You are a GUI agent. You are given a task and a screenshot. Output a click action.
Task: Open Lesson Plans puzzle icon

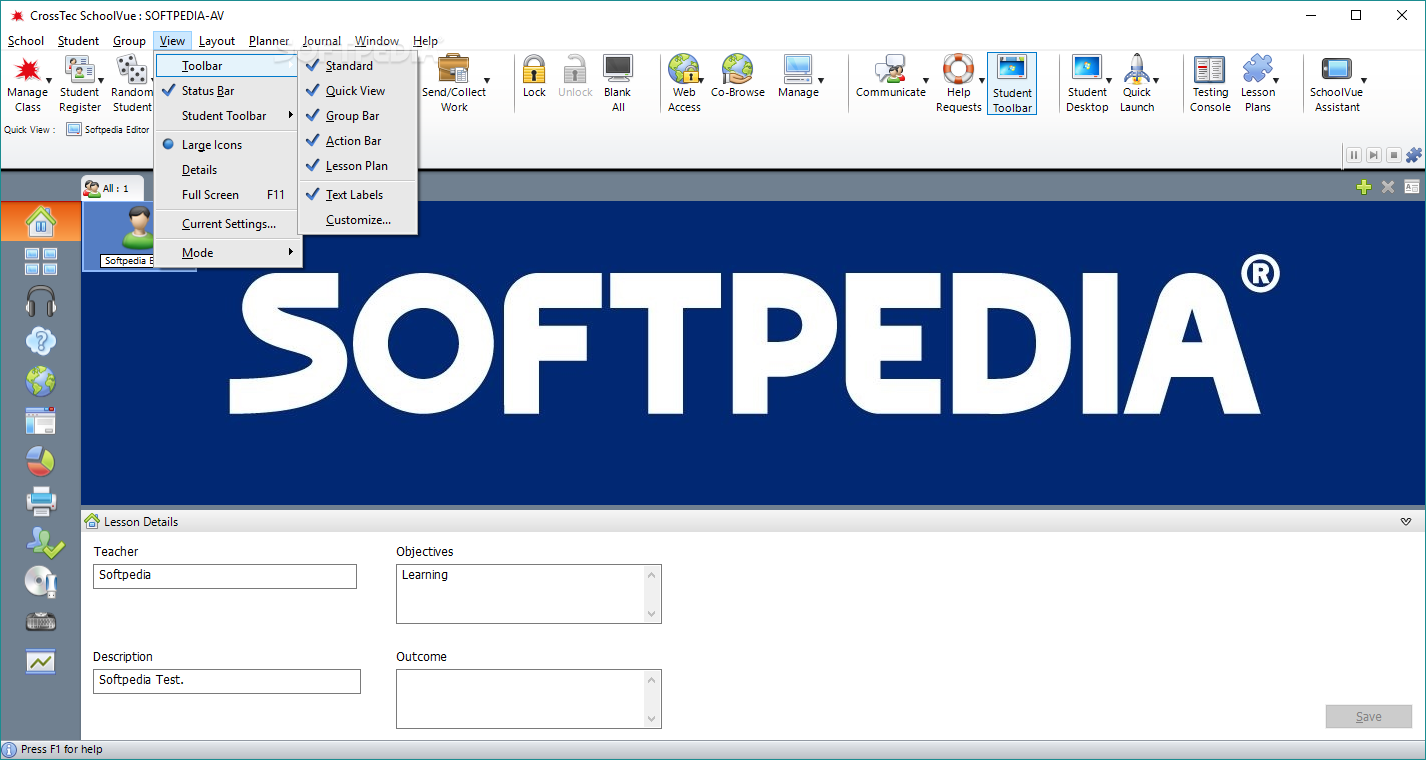1257,69
